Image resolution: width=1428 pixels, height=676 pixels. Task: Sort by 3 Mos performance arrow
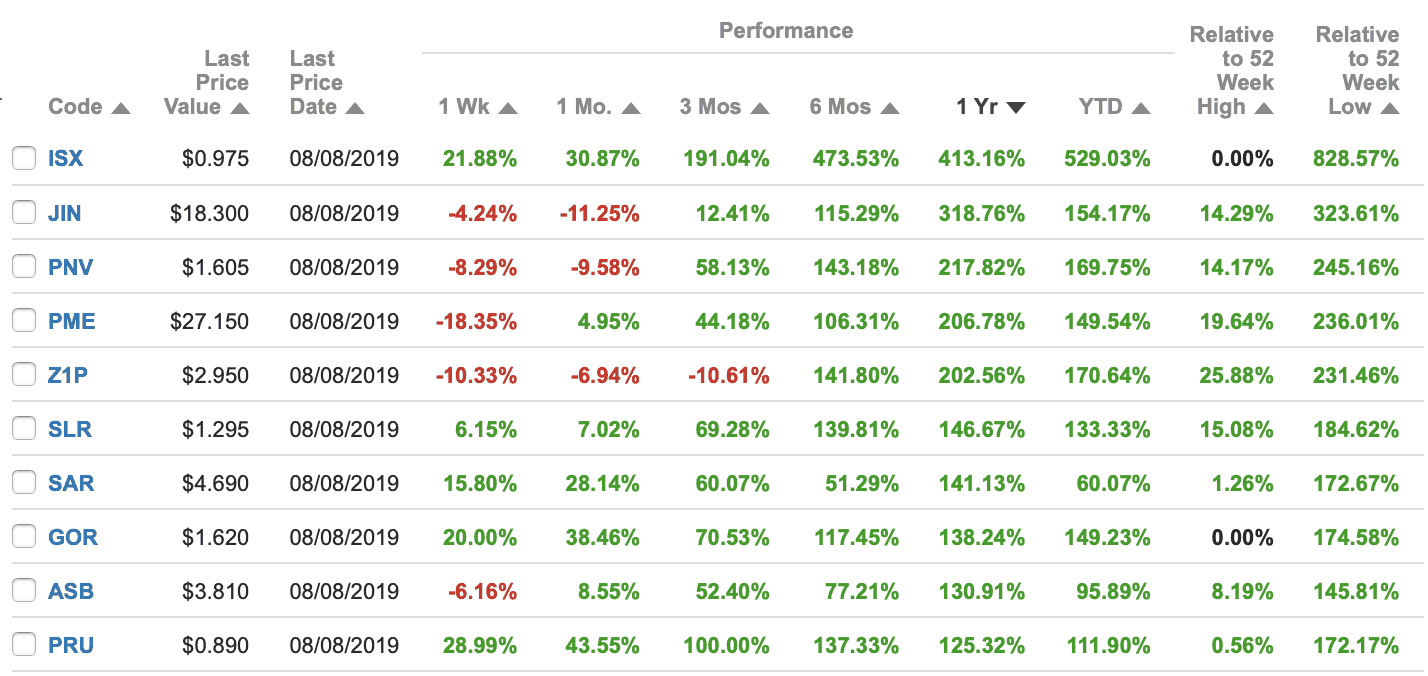760,108
